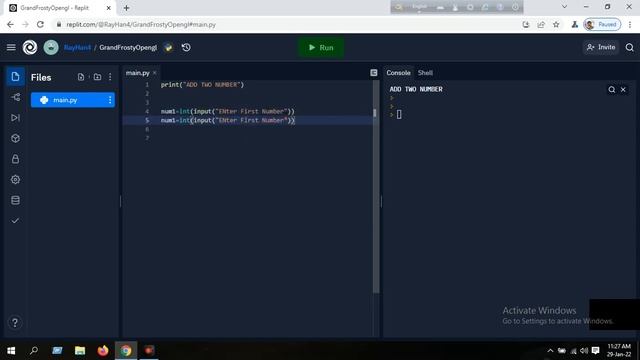Click code line 4 num1 input statement
Screen dimensions: 640x360
227,111
